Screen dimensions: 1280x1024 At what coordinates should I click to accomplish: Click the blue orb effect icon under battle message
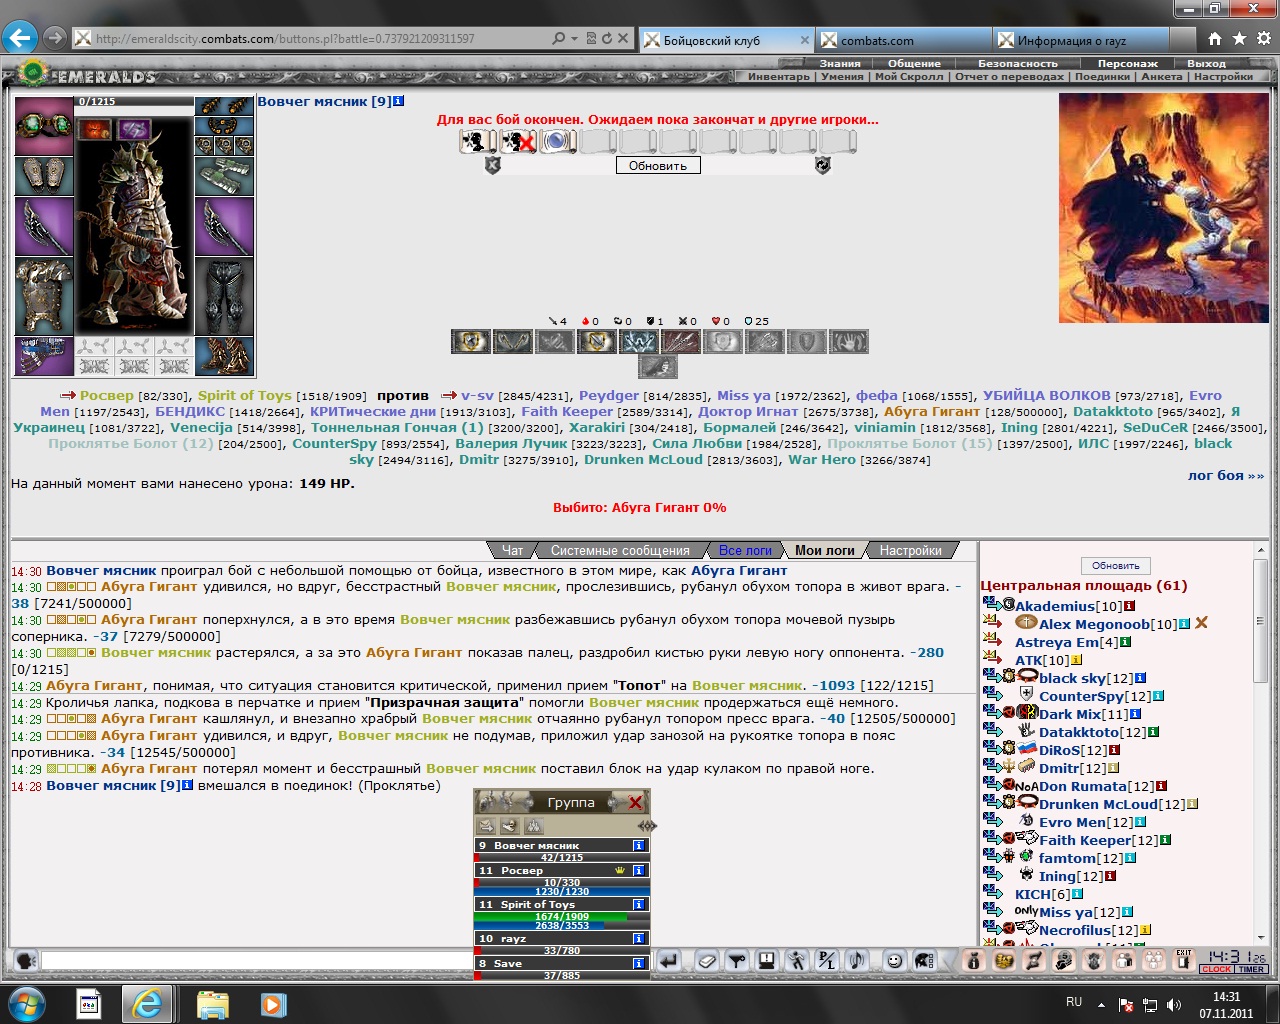556,141
